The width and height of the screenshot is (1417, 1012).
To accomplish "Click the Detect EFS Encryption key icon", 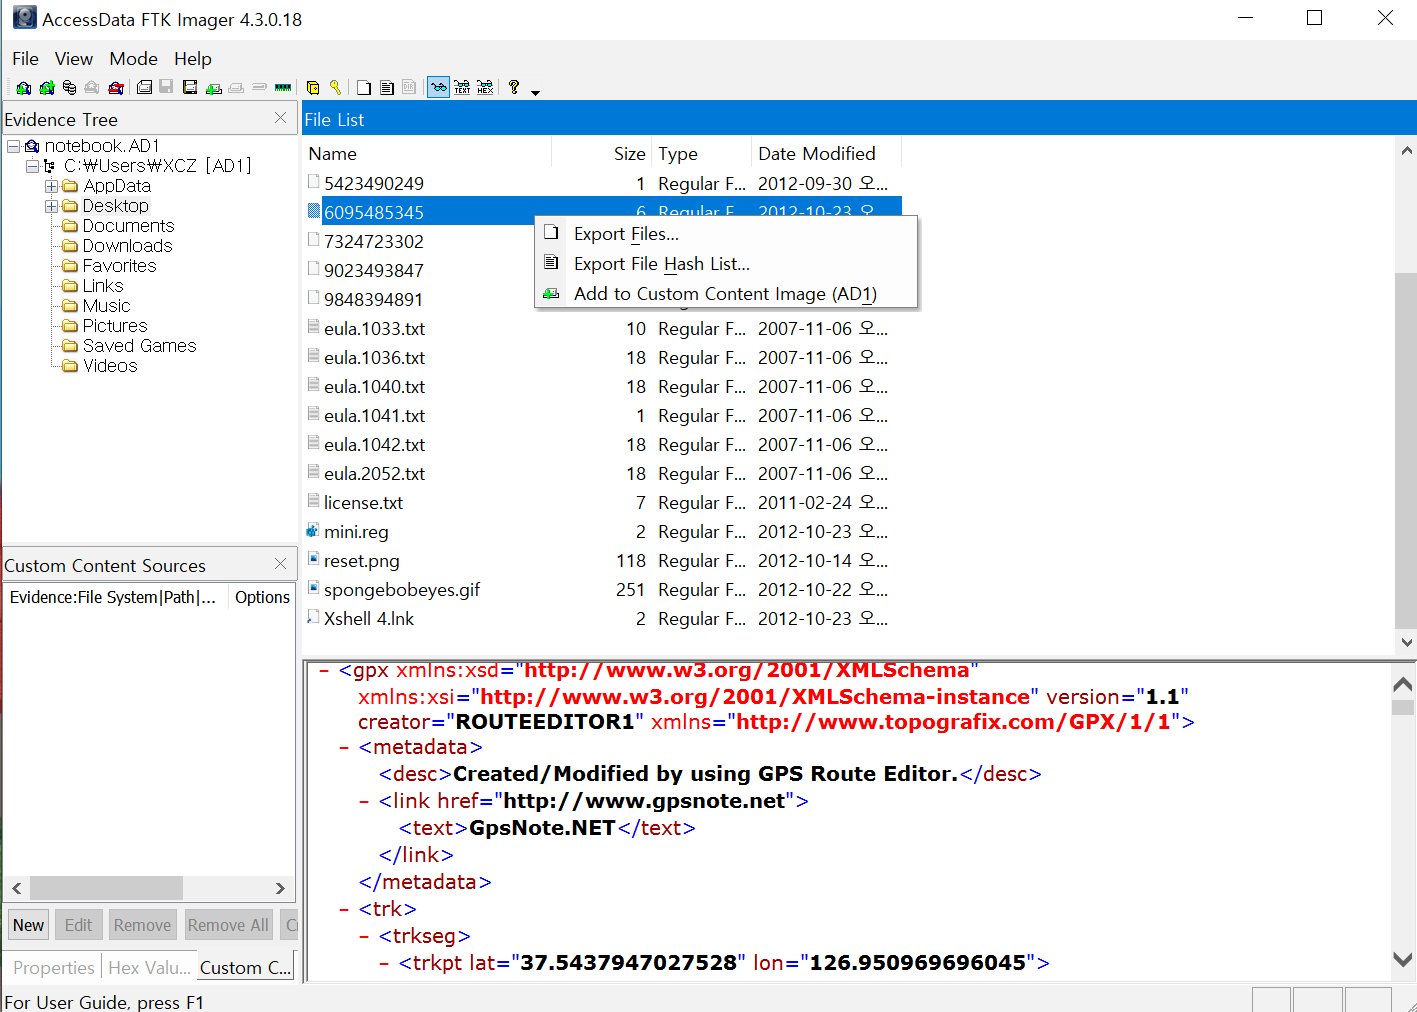I will click(x=335, y=88).
